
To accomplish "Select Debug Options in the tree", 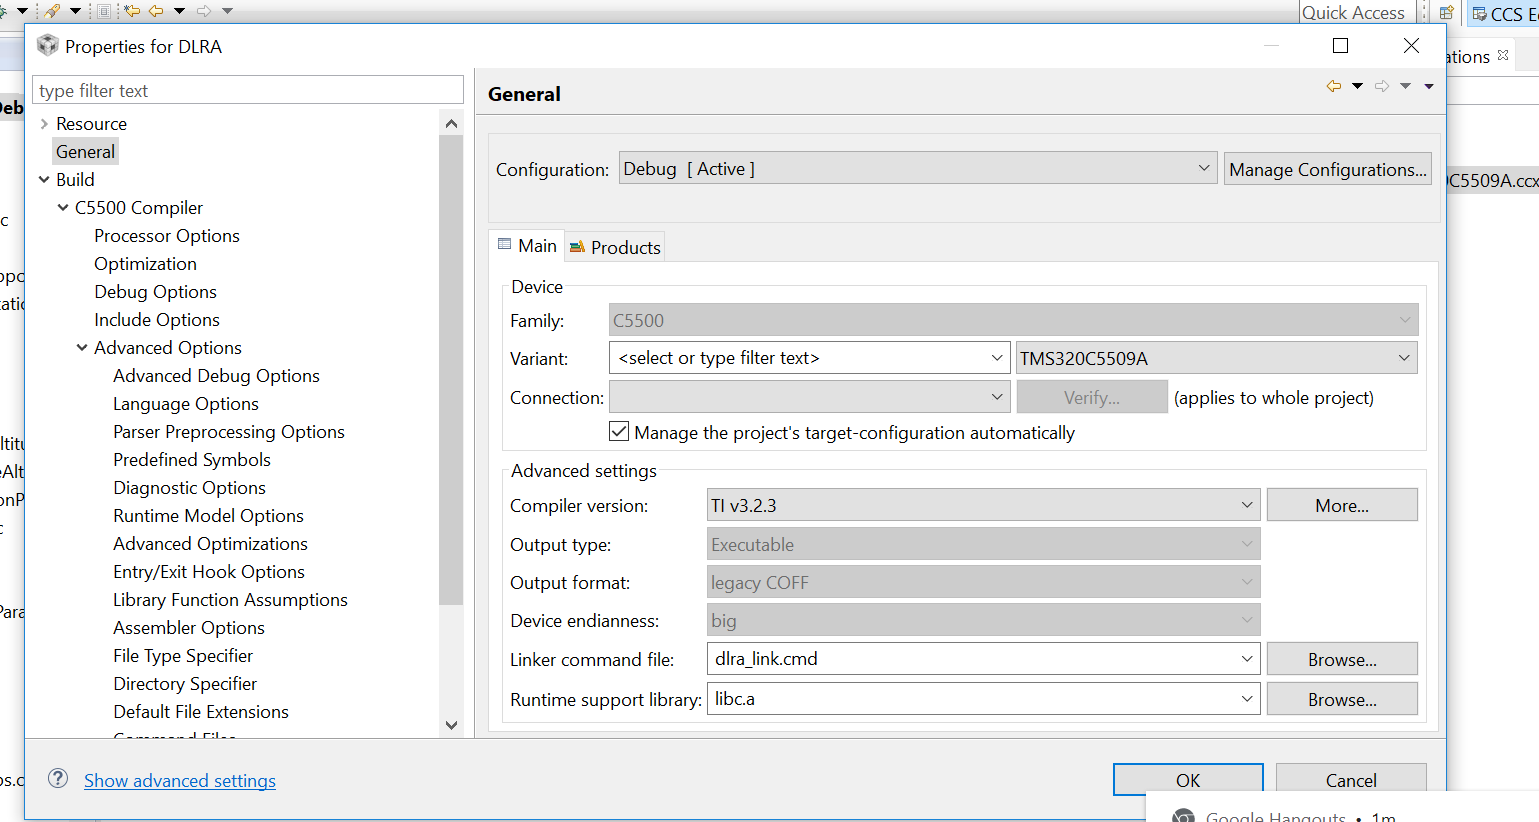I will pos(155,292).
